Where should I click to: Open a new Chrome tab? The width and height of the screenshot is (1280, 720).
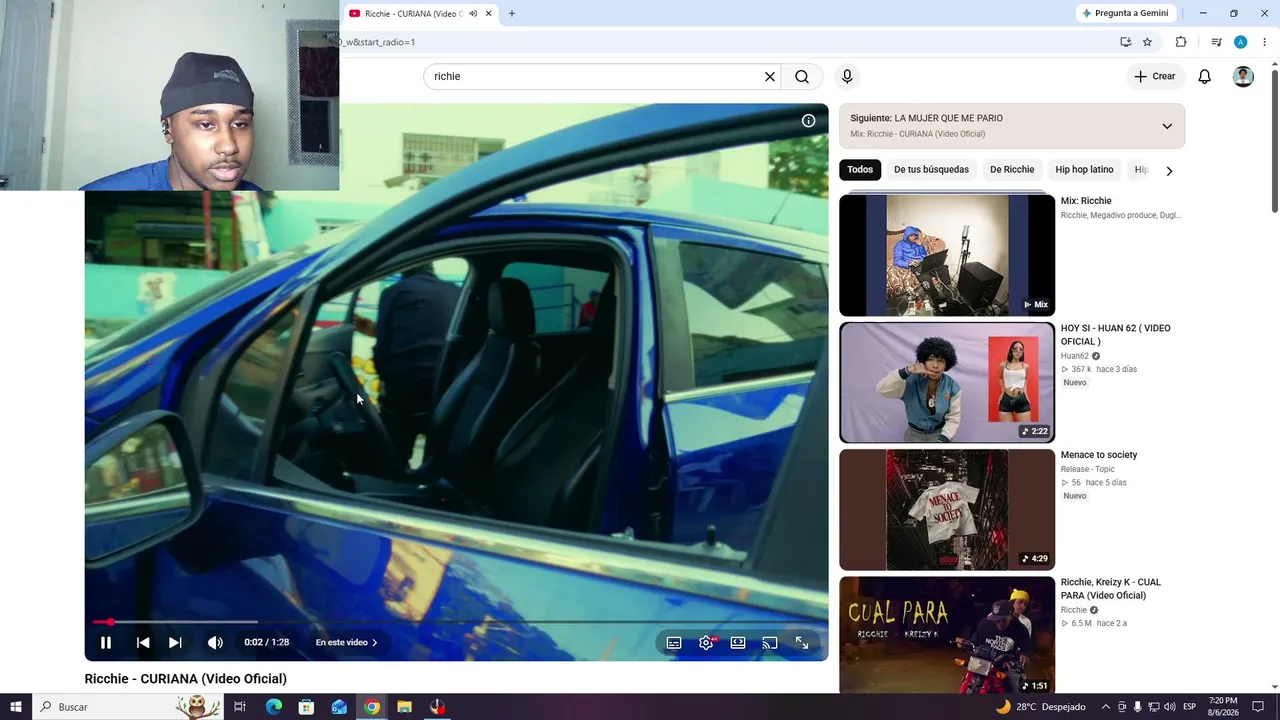point(512,14)
